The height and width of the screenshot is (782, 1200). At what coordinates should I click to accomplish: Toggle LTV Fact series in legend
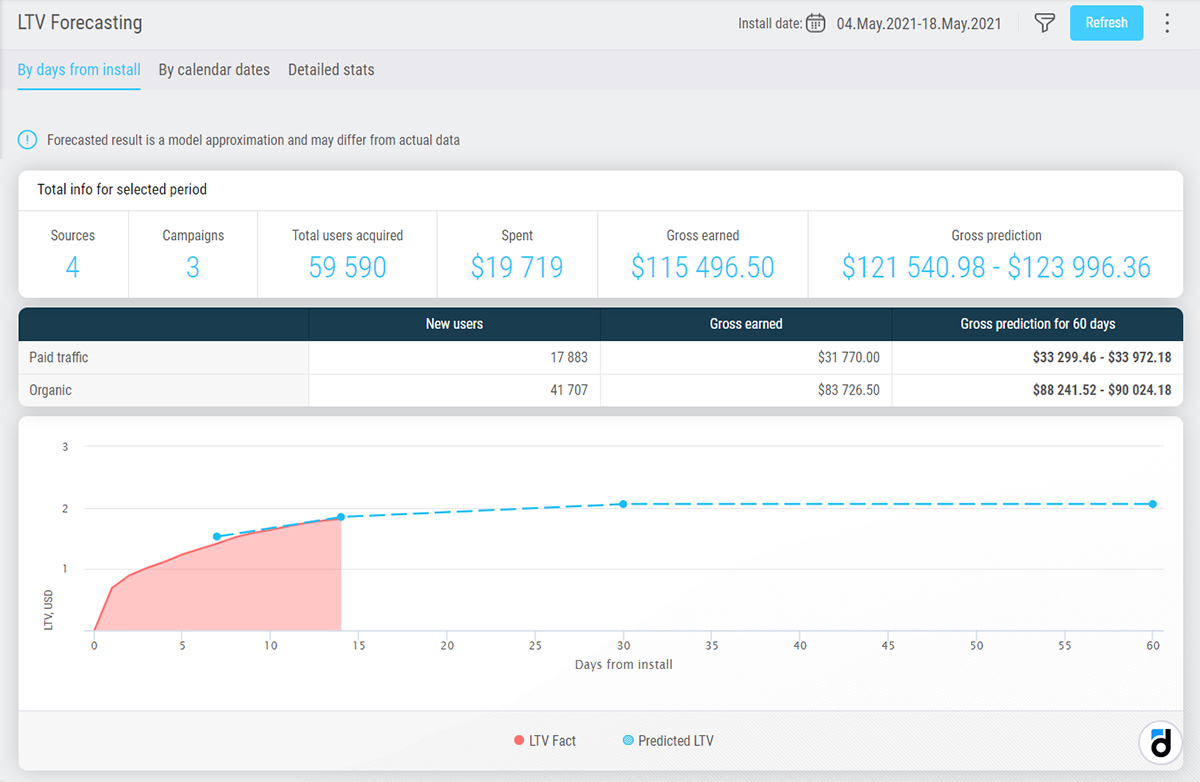pos(545,741)
